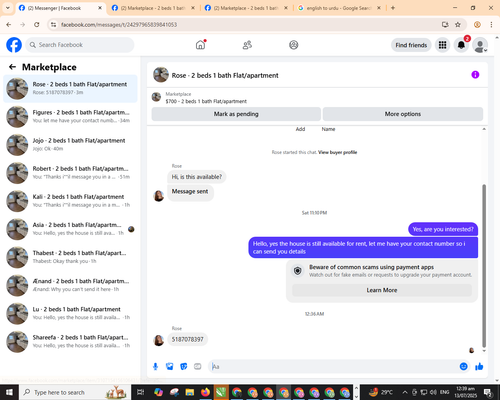
Task: Click the voice clip microphone icon
Action: coord(155,367)
